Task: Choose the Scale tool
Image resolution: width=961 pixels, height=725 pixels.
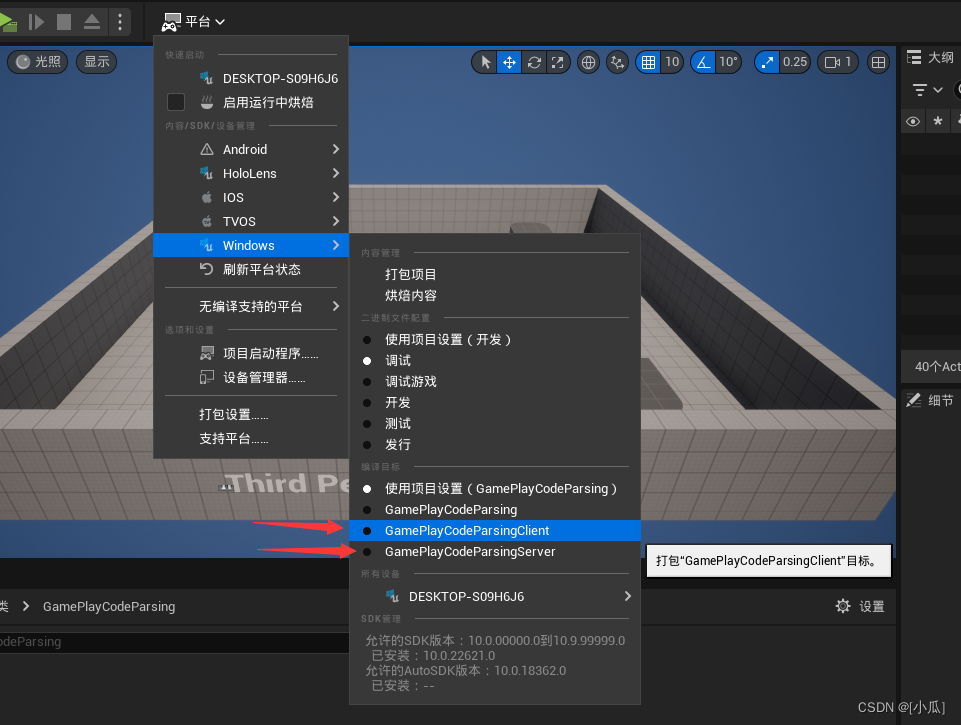Action: 557,62
